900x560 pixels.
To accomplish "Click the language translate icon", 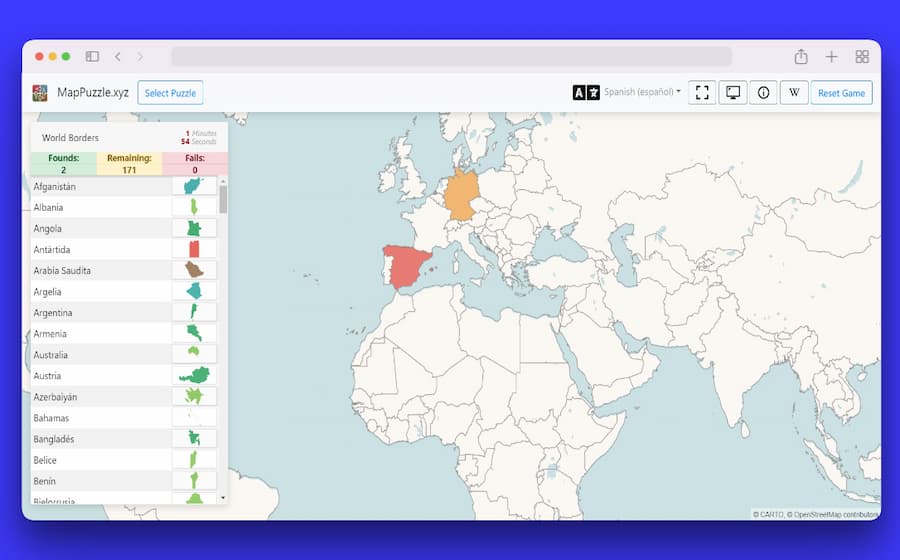I will click(x=586, y=92).
